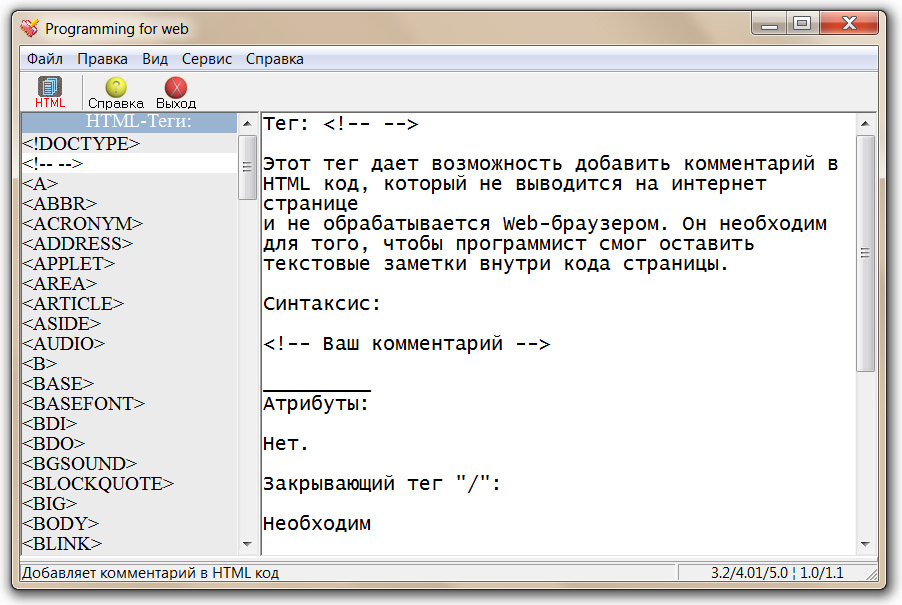Open the Файл menu
The width and height of the screenshot is (902, 605).
[x=45, y=59]
